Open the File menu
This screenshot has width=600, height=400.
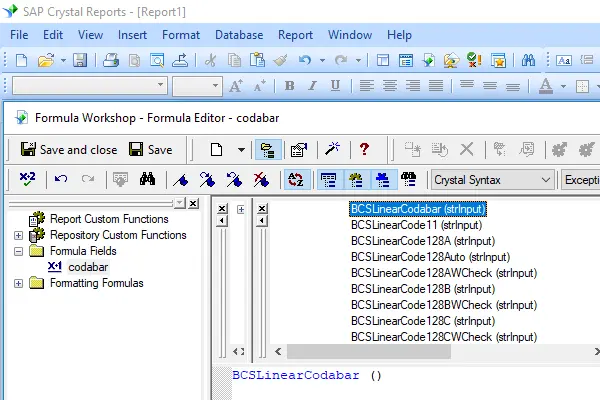coord(19,35)
